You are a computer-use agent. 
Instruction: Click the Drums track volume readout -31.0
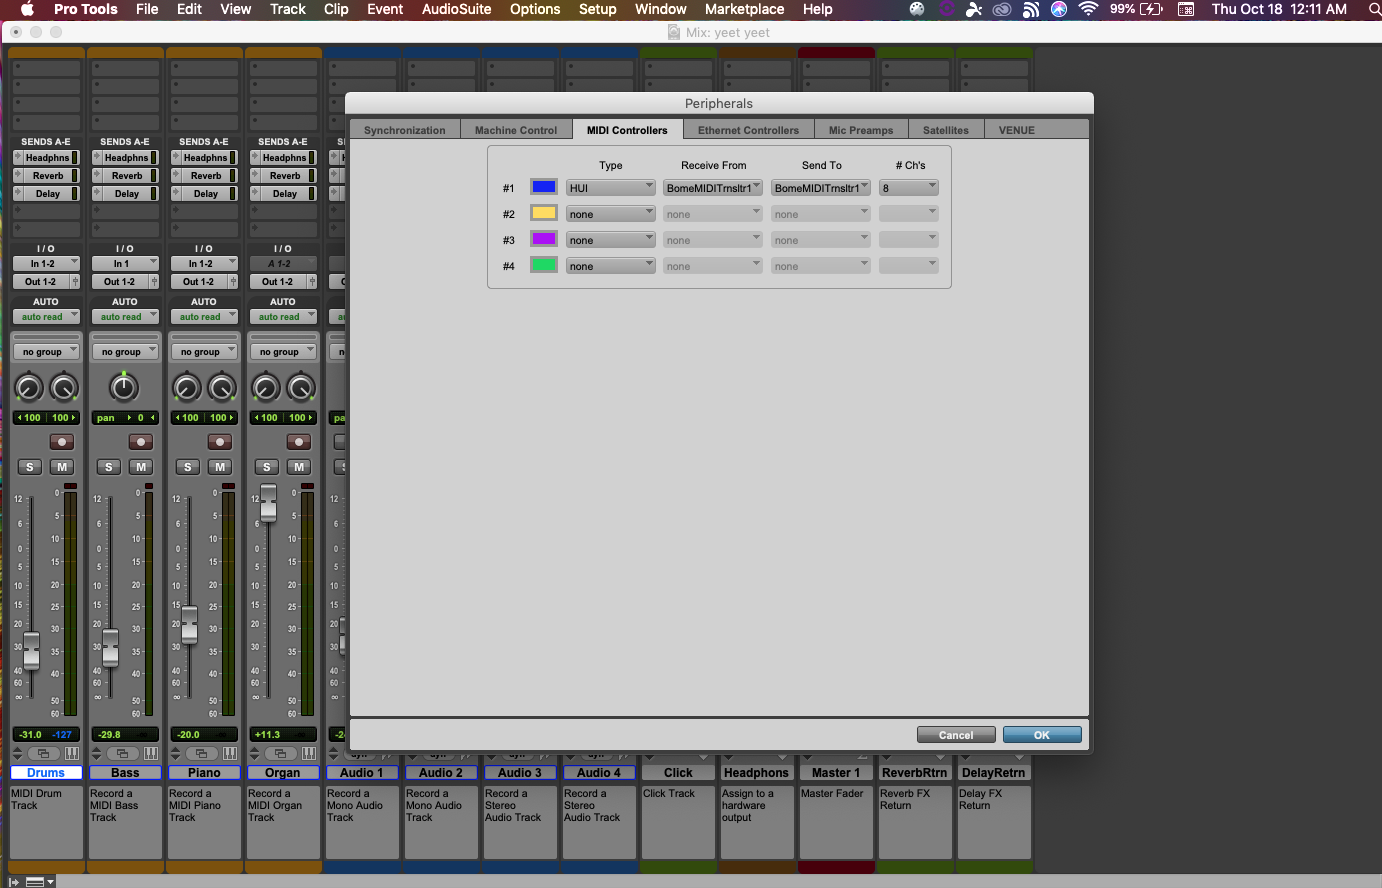pyautogui.click(x=31, y=734)
